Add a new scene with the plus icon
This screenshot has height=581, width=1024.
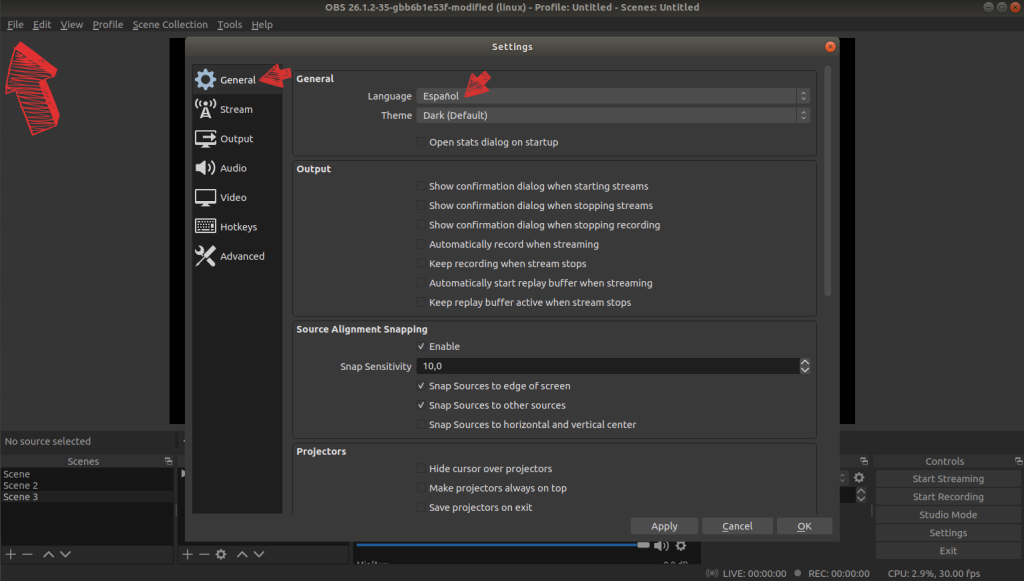(10, 554)
